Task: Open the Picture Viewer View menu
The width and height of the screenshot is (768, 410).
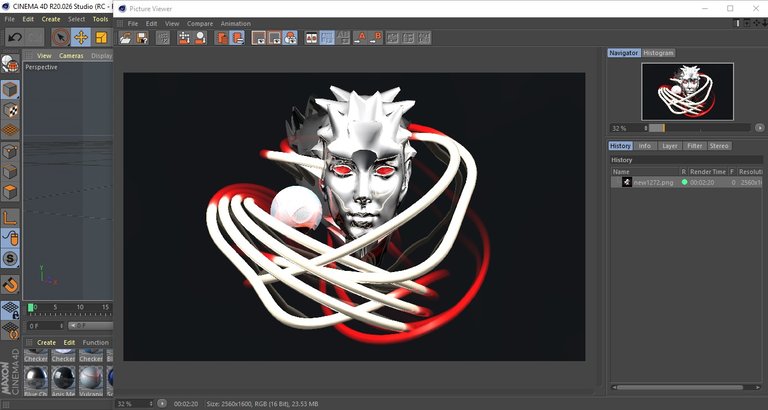Action: [172, 24]
